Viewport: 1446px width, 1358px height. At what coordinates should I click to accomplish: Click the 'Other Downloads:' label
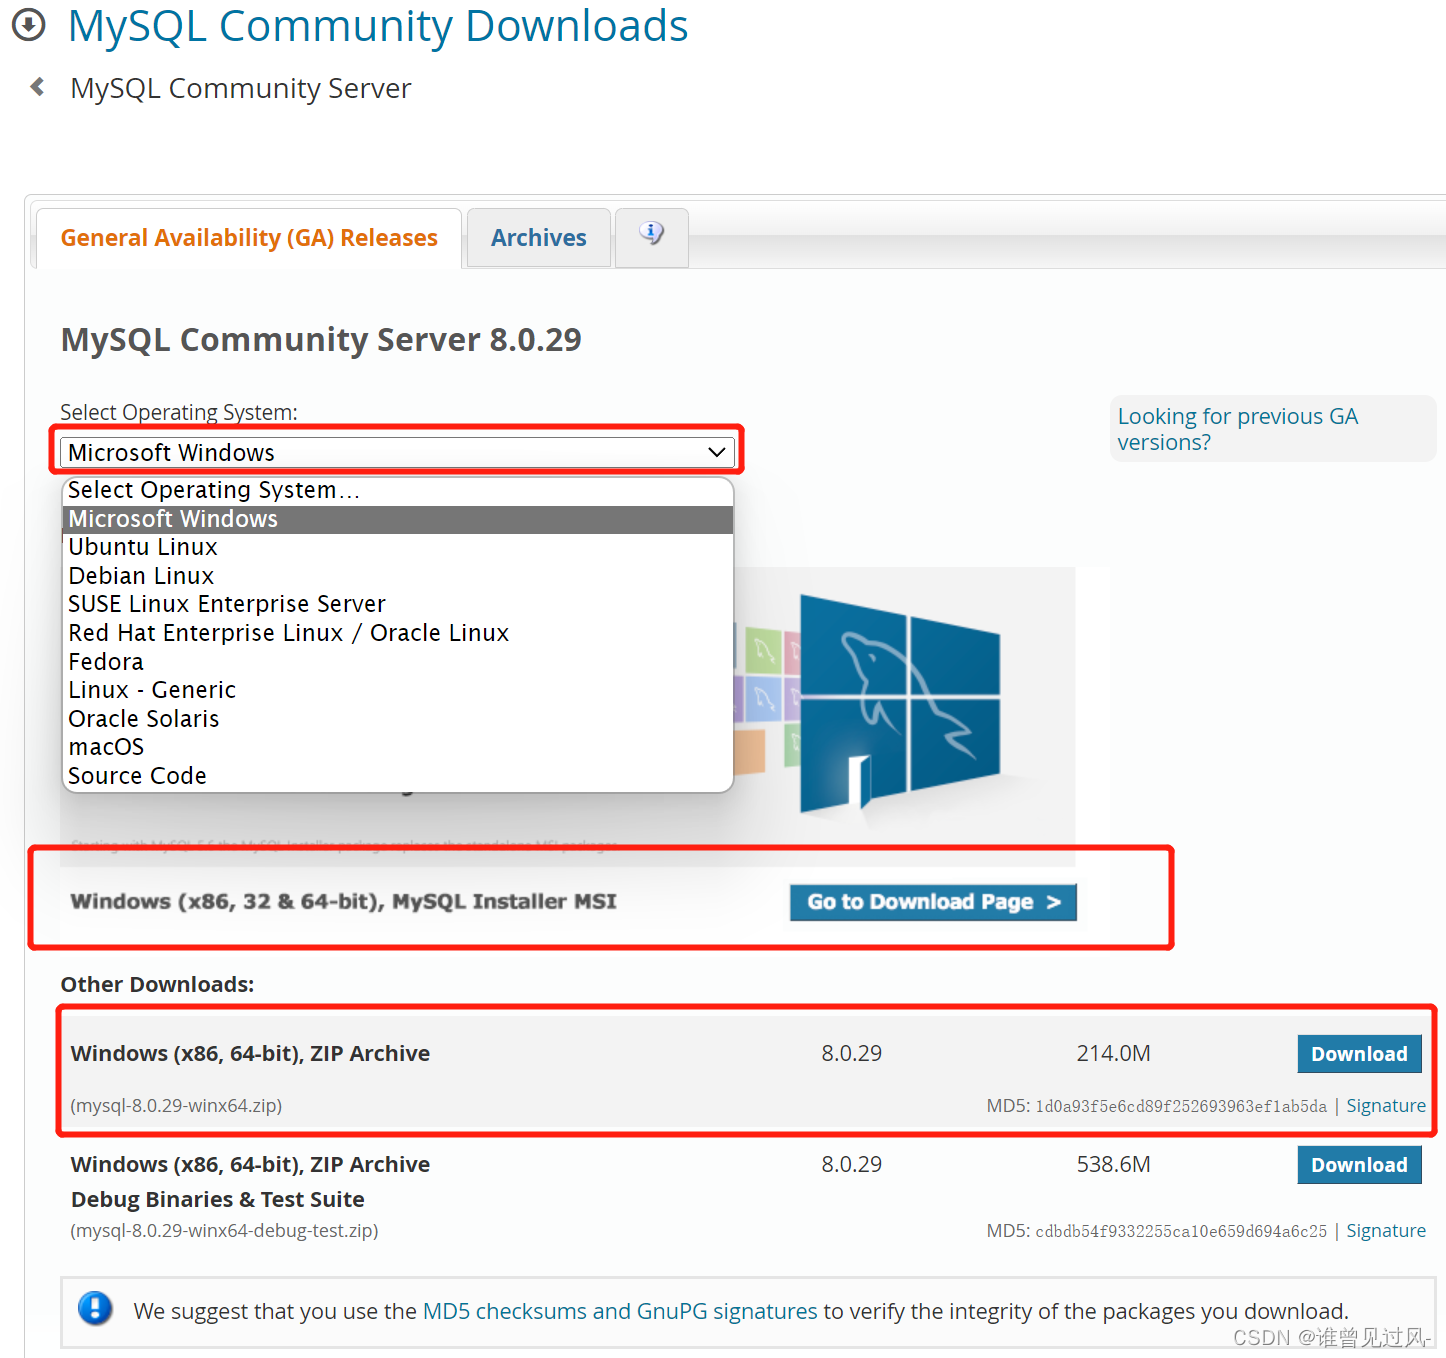pyautogui.click(x=157, y=984)
